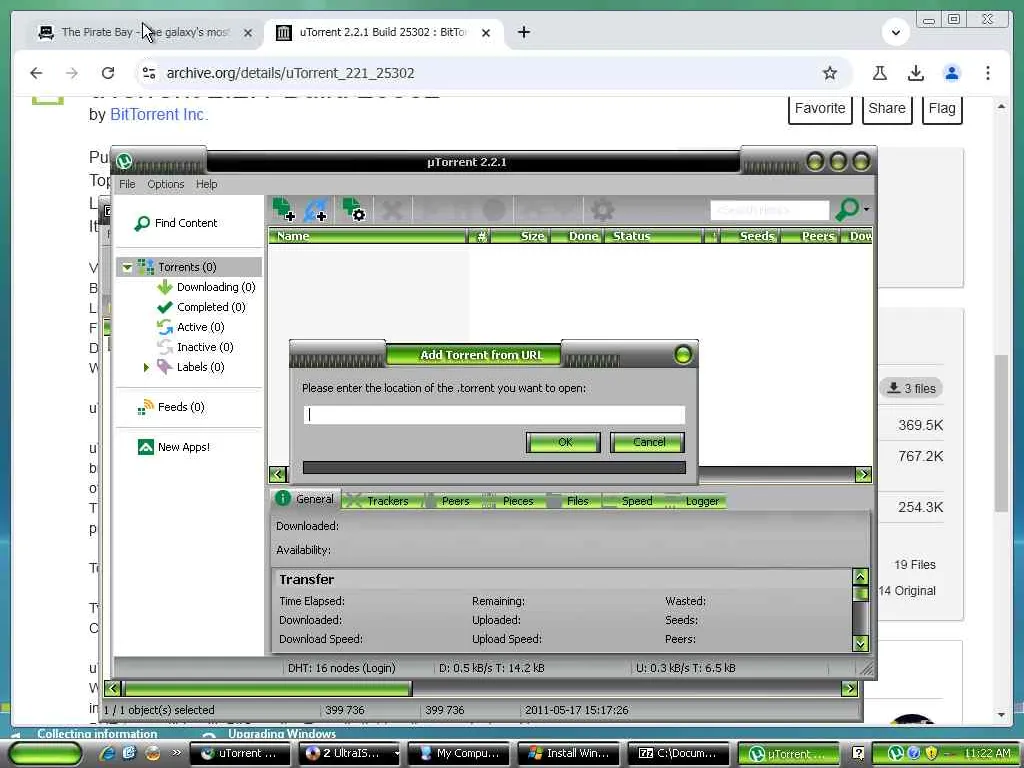
Task: Click the green search magnifier icon
Action: 847,209
